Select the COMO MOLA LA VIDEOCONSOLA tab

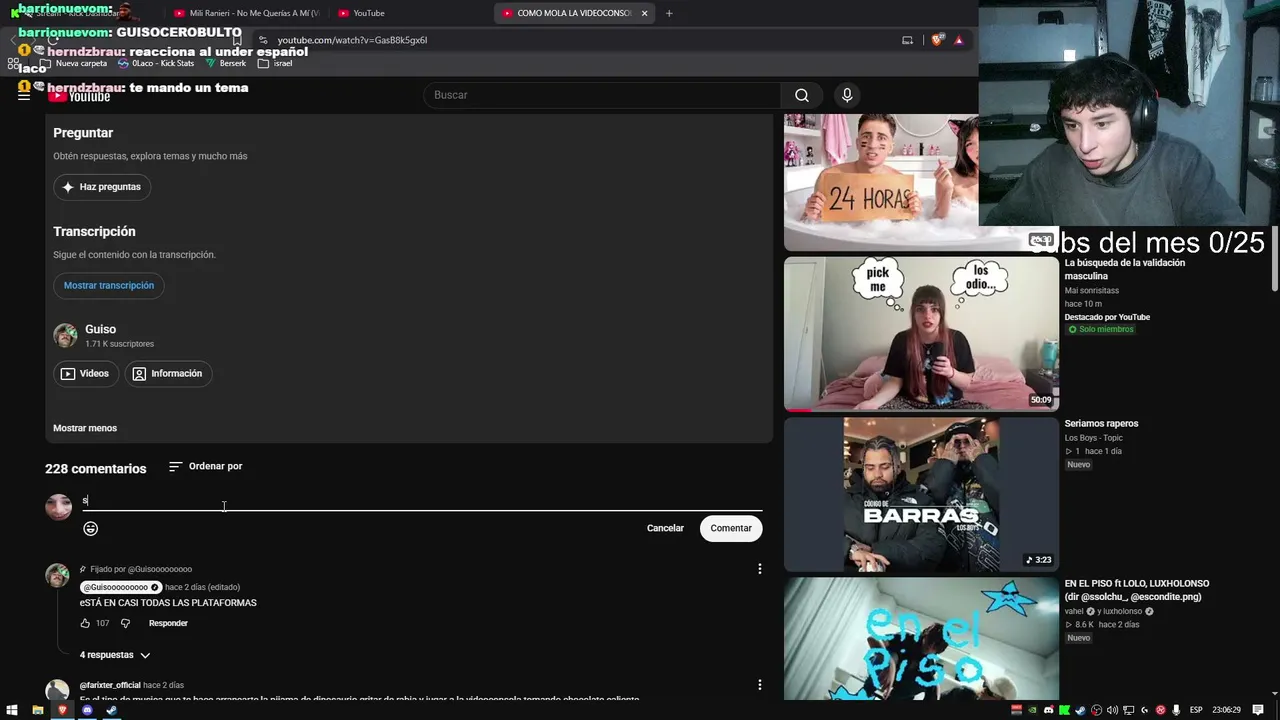(x=575, y=13)
